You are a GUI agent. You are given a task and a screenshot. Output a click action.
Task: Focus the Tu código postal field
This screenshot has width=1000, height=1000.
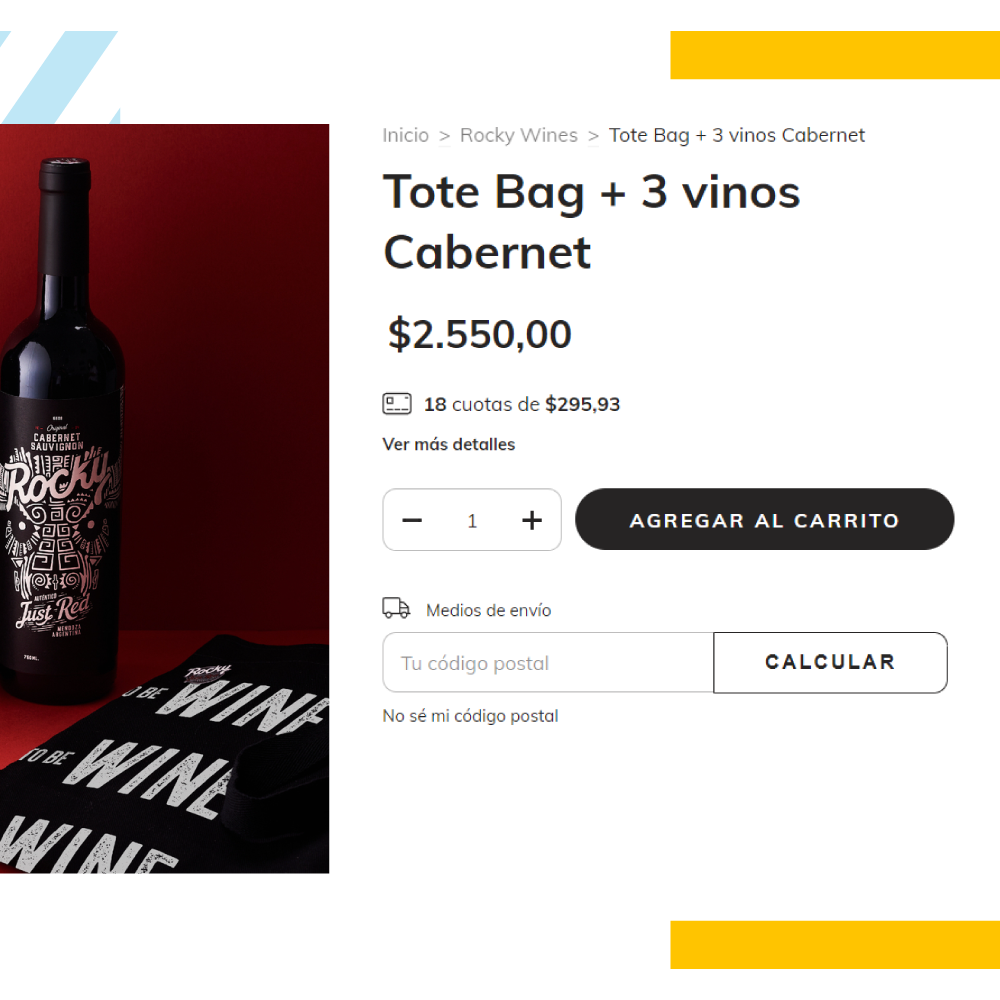click(548, 663)
